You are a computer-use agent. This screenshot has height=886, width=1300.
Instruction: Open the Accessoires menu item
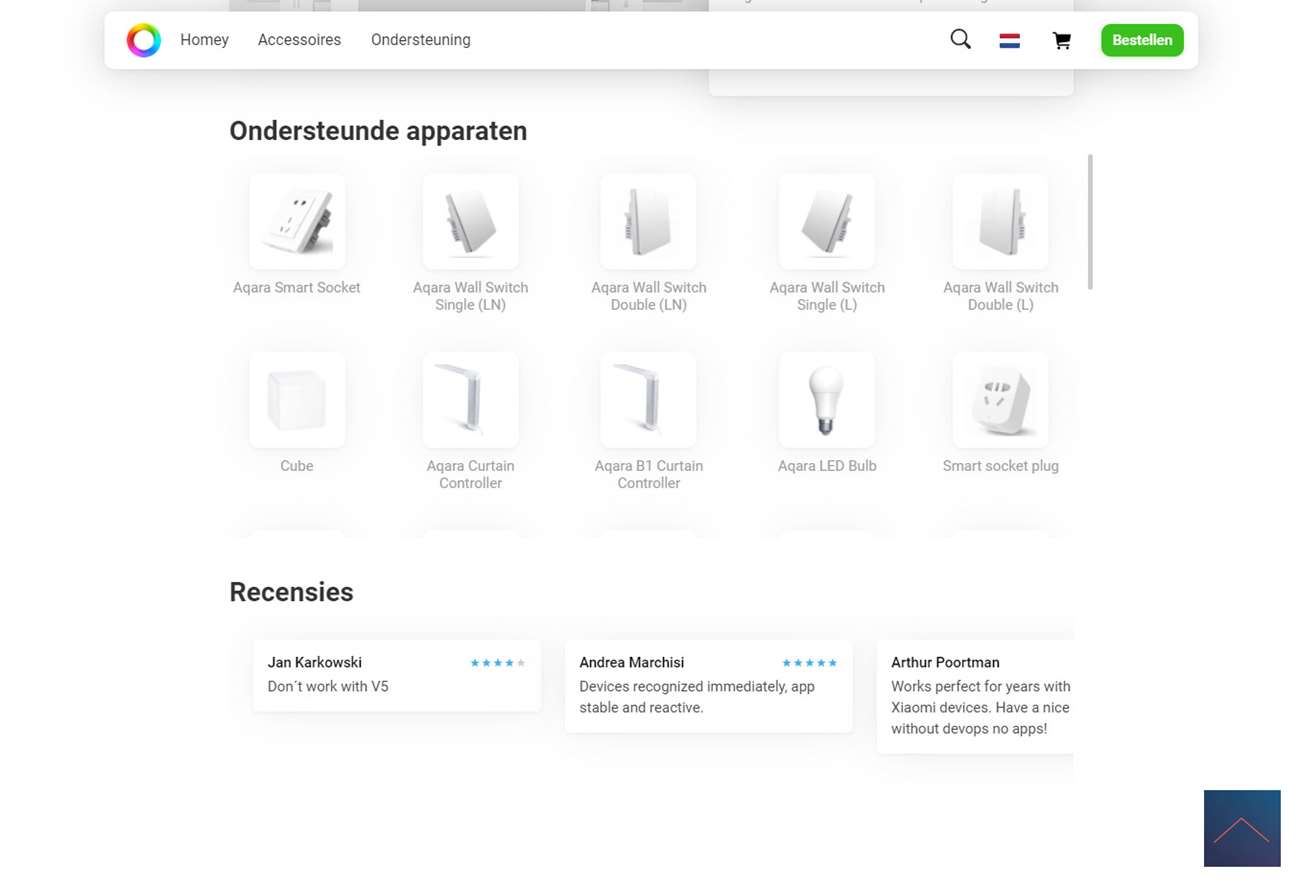pos(299,40)
